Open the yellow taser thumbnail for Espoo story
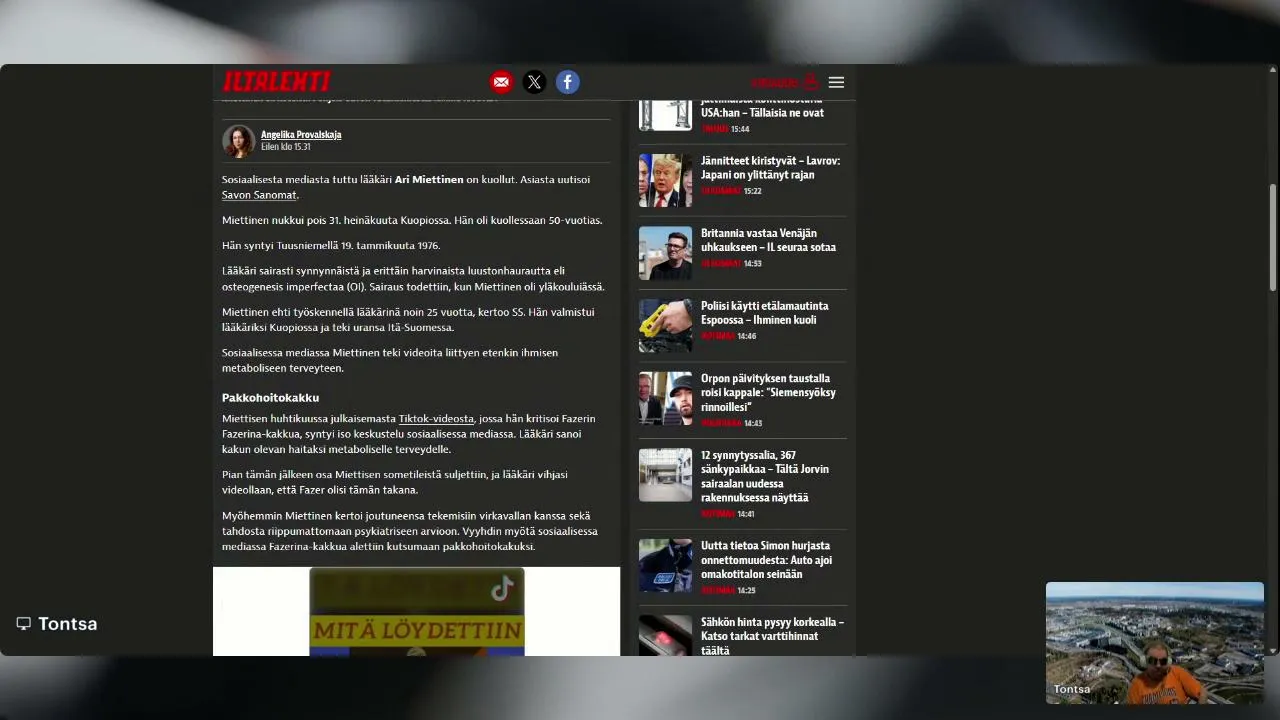The width and height of the screenshot is (1280, 720). 665,325
